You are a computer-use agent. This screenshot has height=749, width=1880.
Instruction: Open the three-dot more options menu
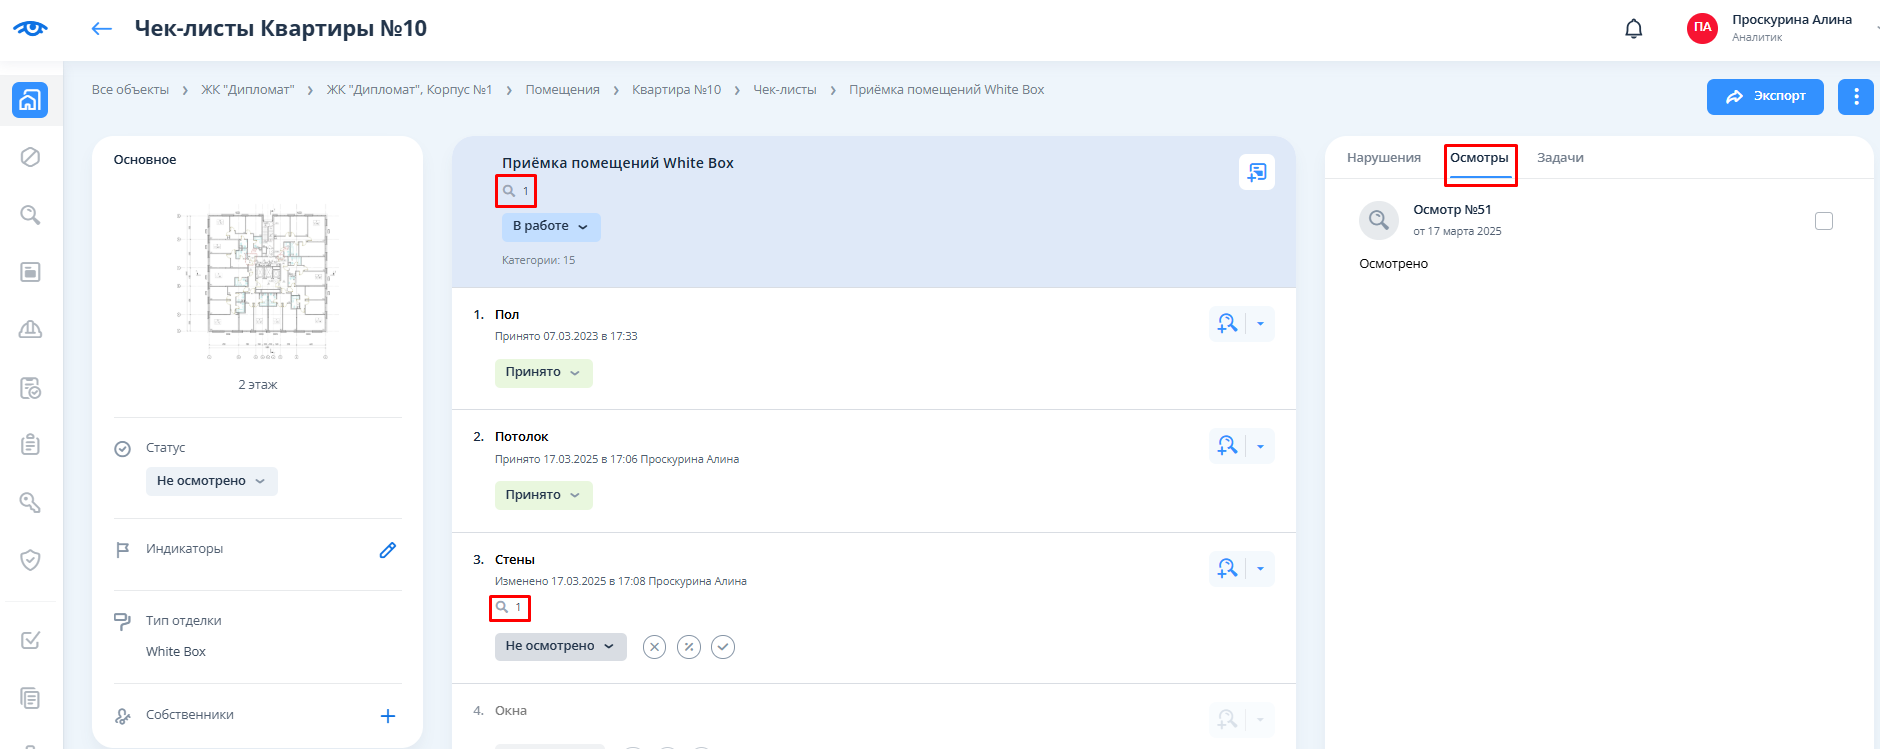(x=1855, y=97)
